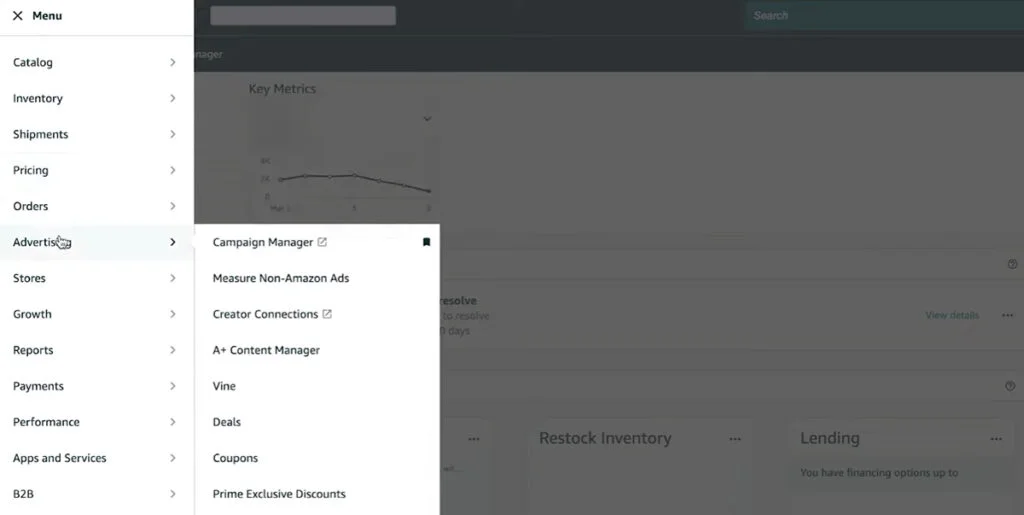Choose Coupons from the Advertising submenu
This screenshot has height=515, width=1024.
point(235,458)
